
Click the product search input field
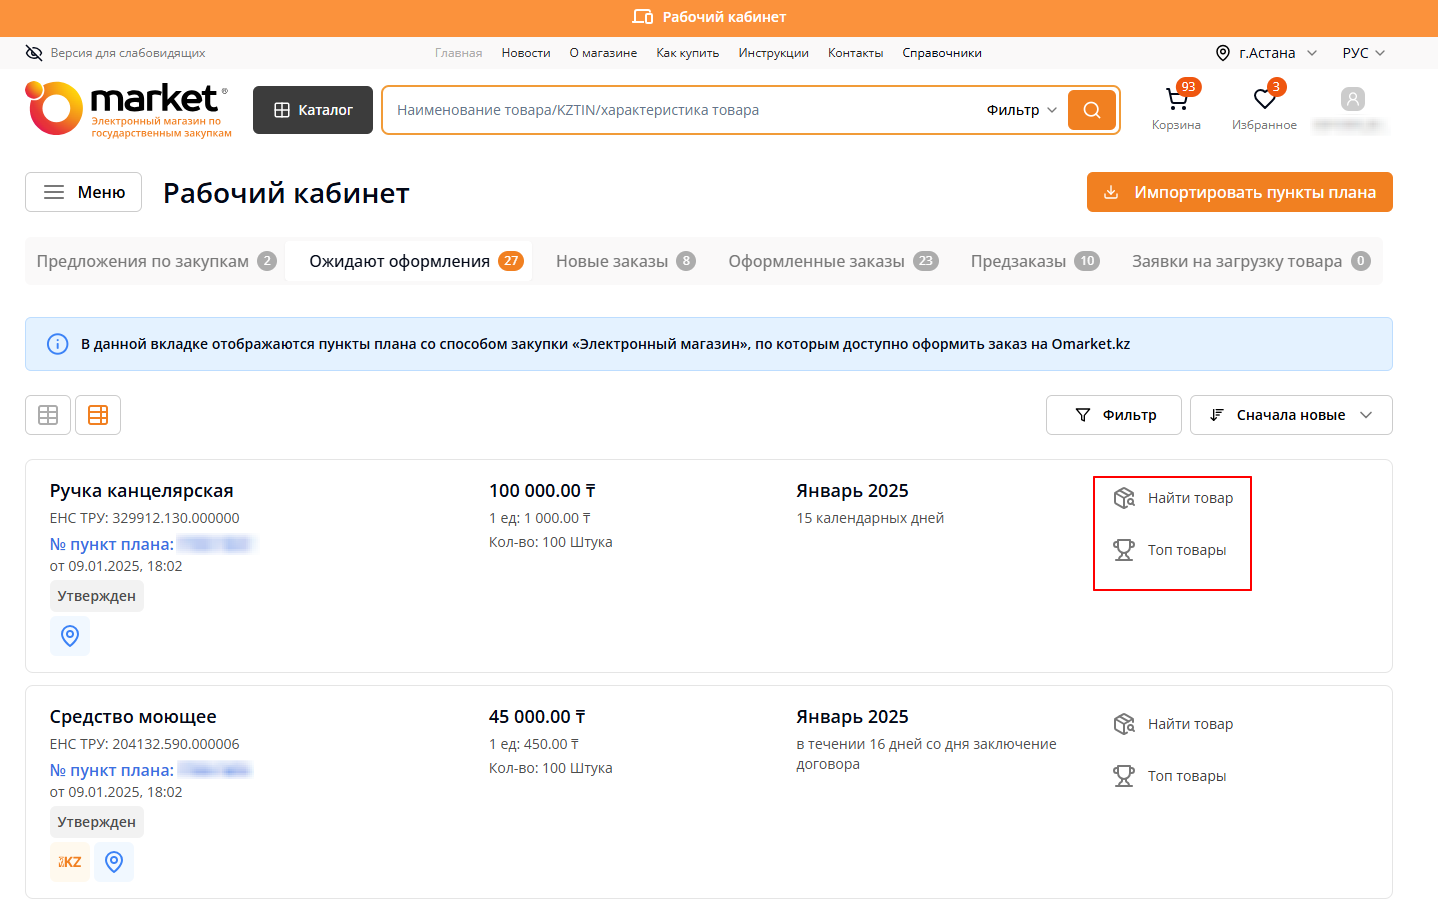click(680, 110)
